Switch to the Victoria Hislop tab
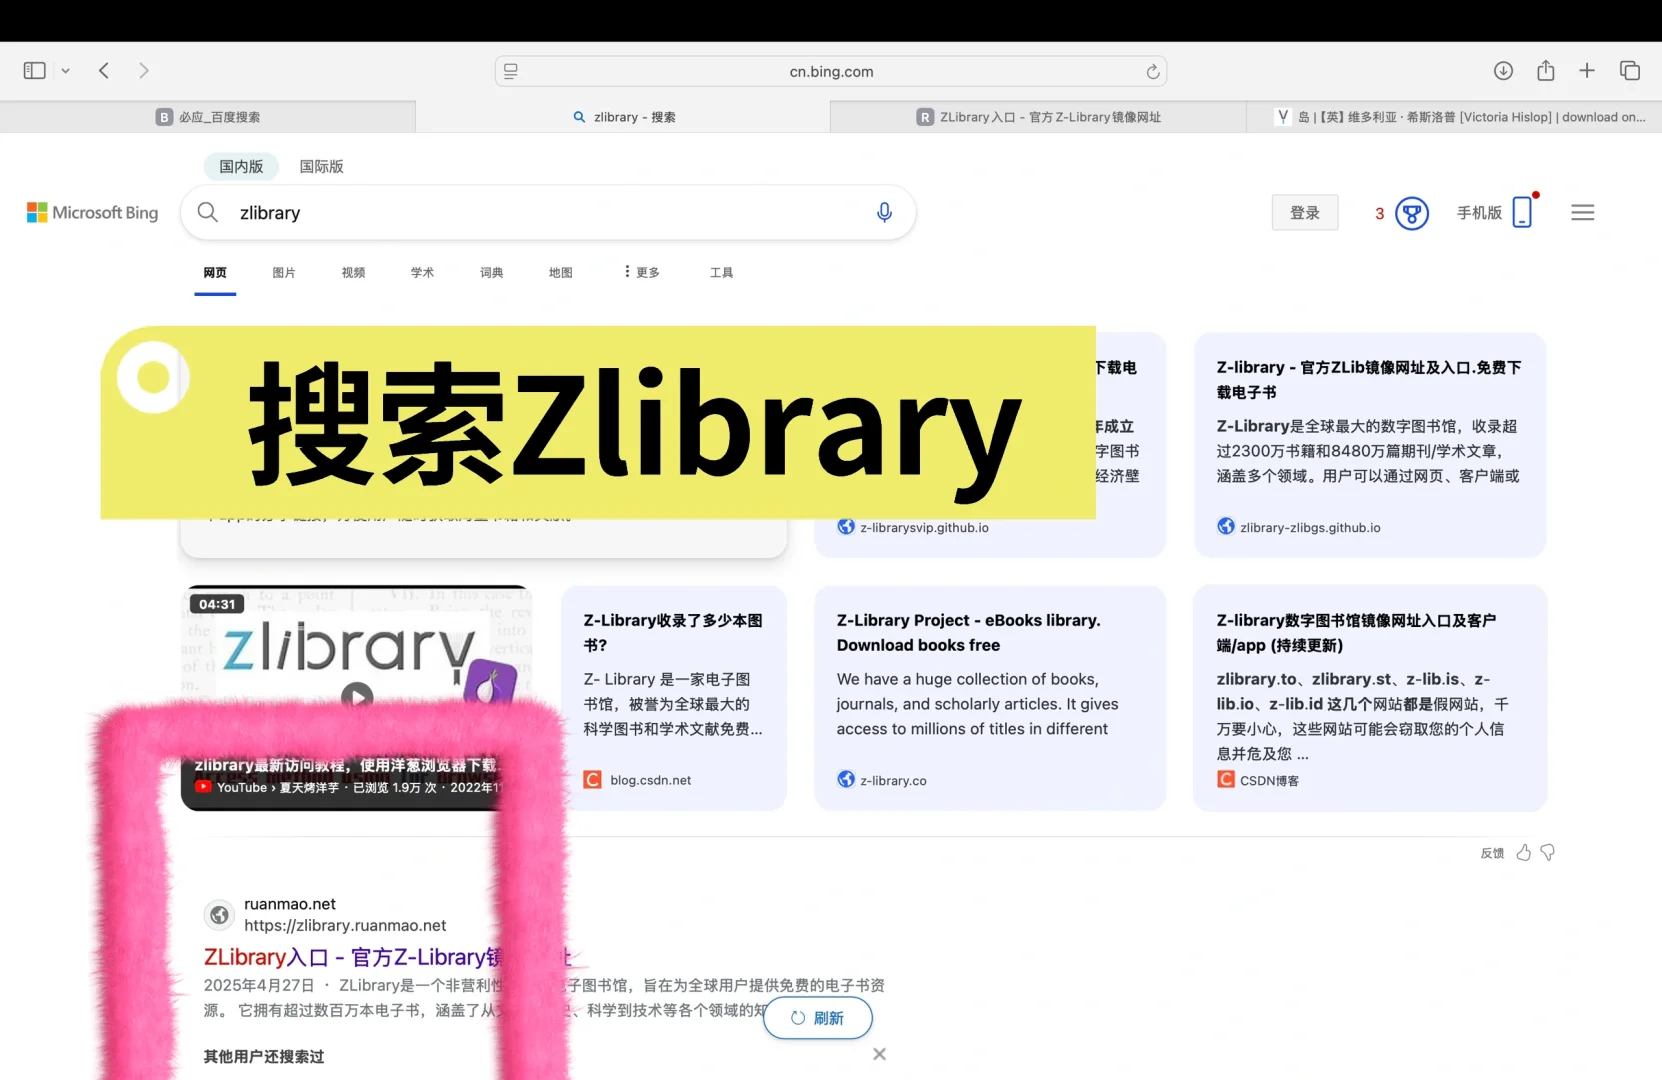The width and height of the screenshot is (1662, 1080). click(1454, 117)
